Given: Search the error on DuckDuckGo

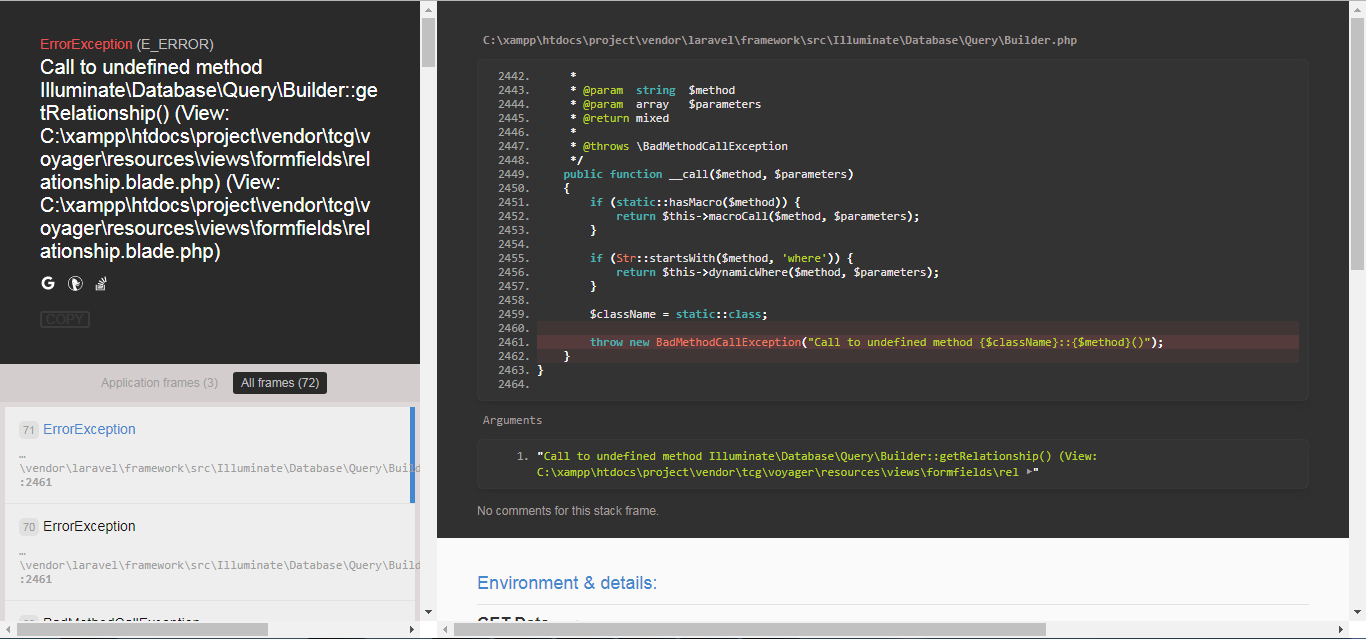Looking at the screenshot, I should (x=74, y=283).
